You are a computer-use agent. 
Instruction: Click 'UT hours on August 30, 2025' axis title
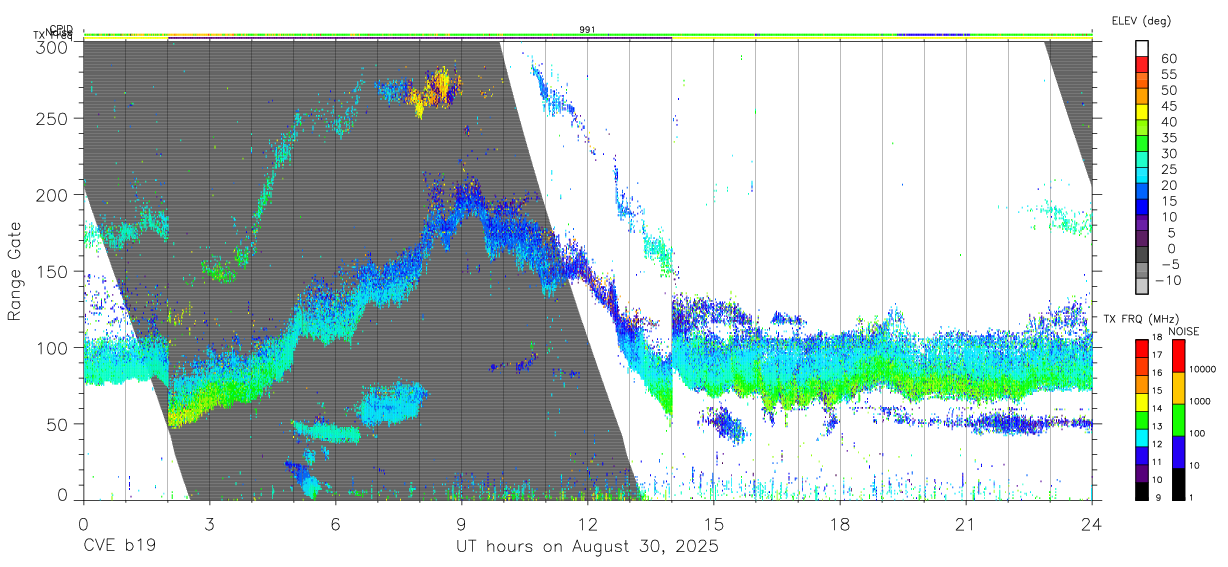pos(587,547)
